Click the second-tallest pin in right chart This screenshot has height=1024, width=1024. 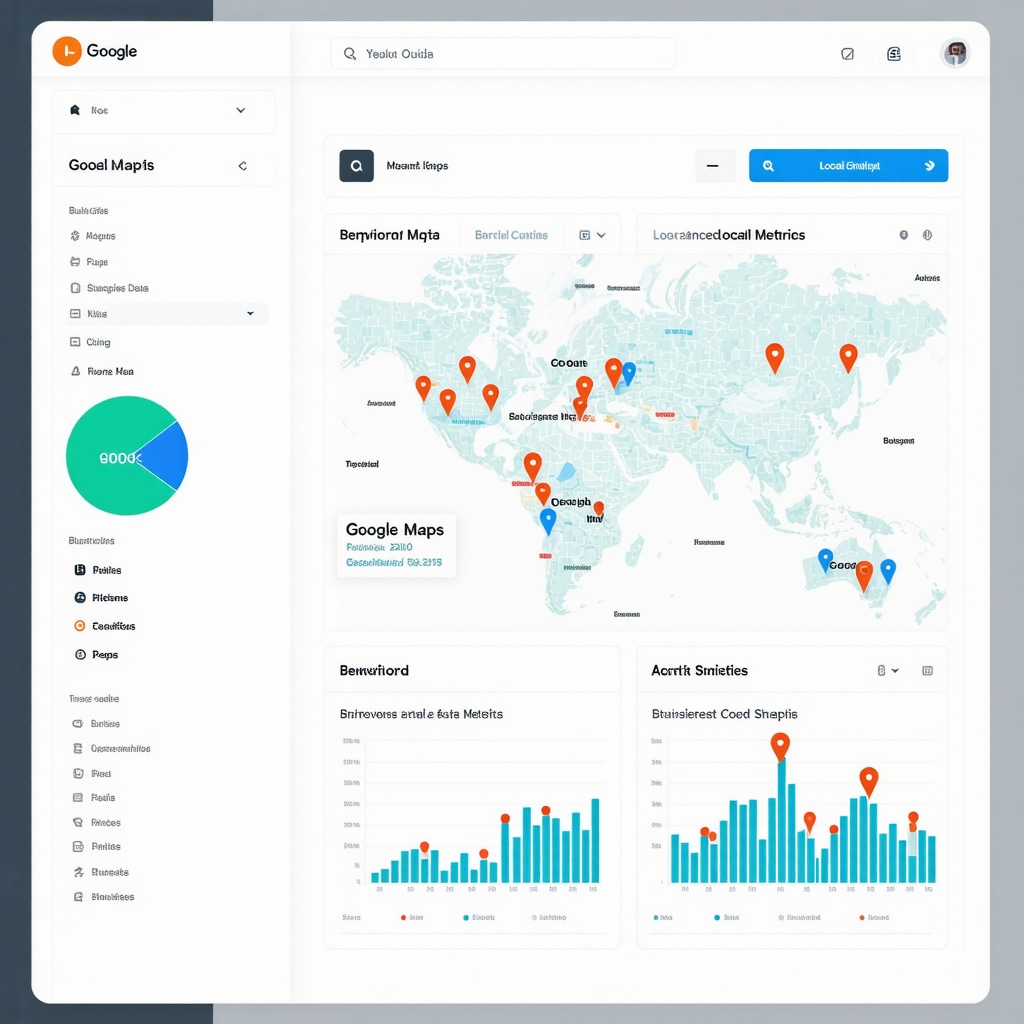pos(869,780)
